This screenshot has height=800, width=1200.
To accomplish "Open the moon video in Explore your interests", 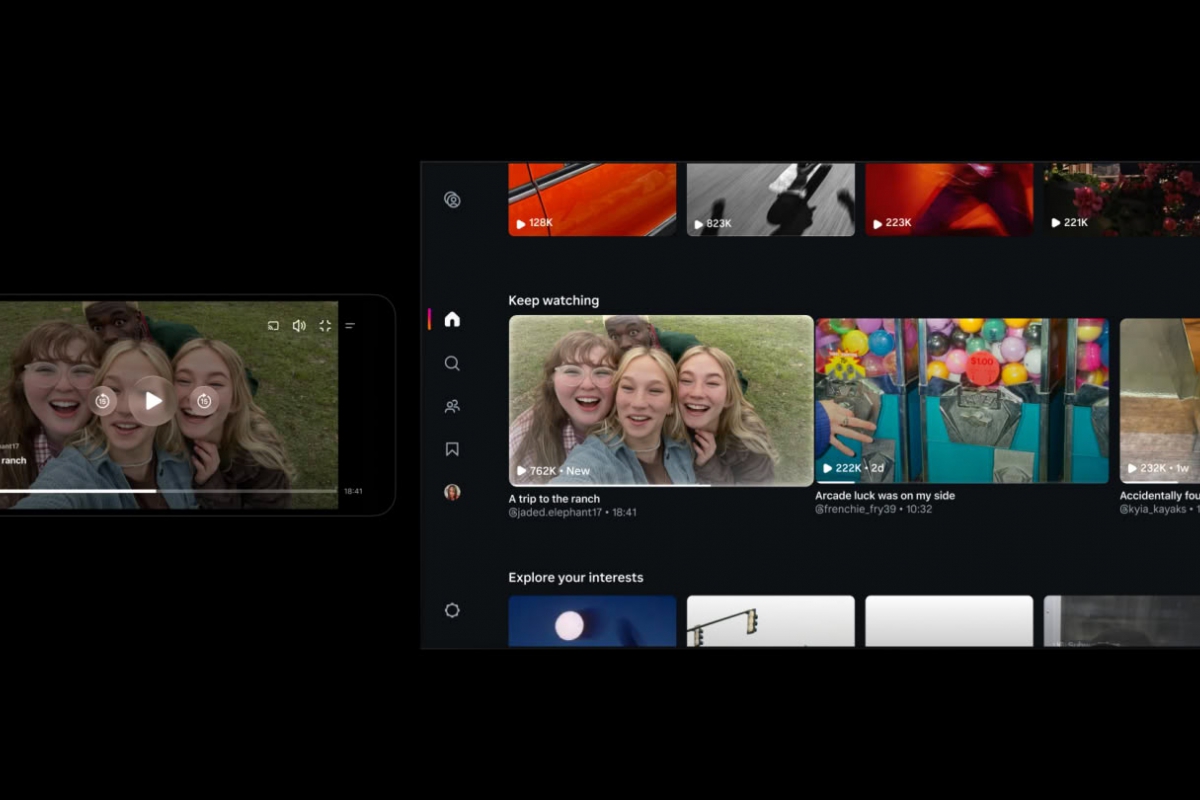I will tap(592, 622).
